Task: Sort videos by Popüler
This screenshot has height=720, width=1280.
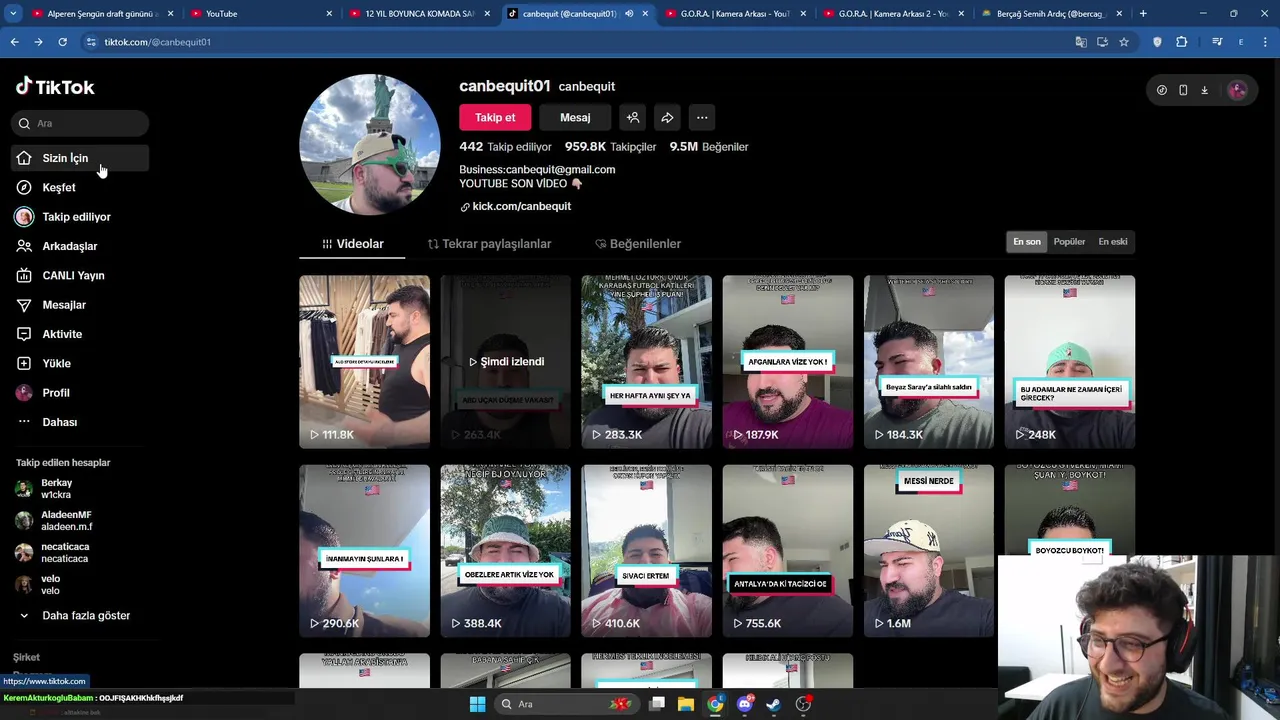Action: click(1069, 241)
